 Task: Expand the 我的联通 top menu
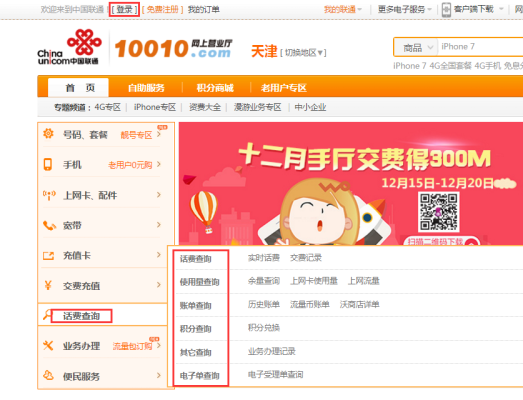click(343, 9)
